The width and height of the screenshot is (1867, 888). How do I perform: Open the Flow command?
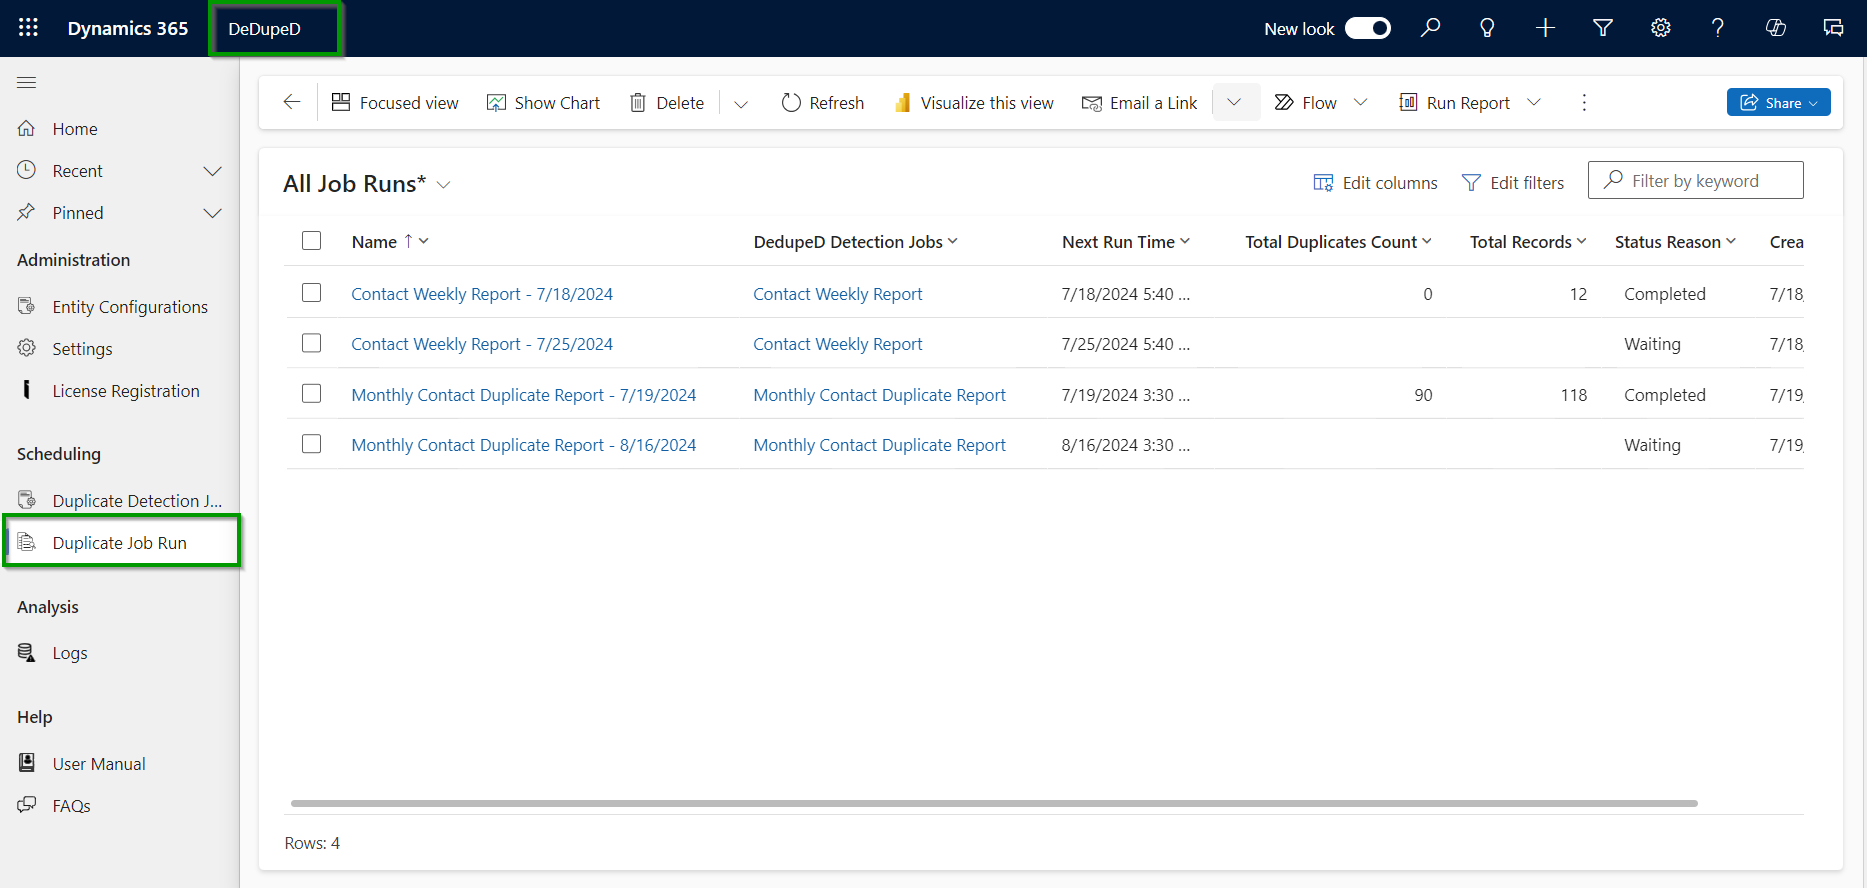pyautogui.click(x=1306, y=102)
